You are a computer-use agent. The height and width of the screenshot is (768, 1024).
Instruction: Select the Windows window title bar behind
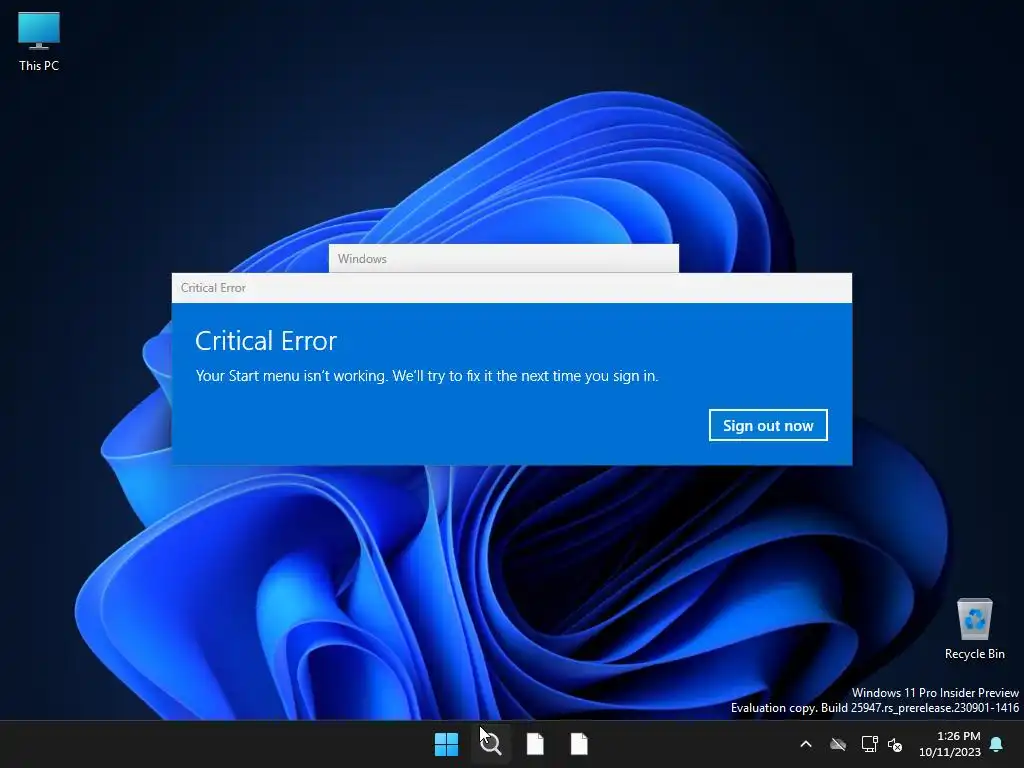point(504,259)
